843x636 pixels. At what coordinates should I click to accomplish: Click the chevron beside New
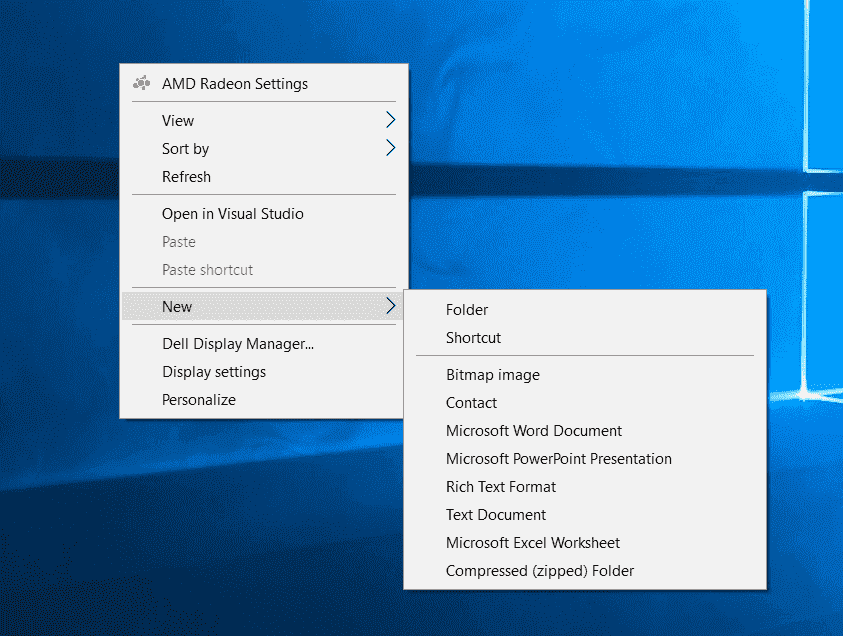(391, 306)
